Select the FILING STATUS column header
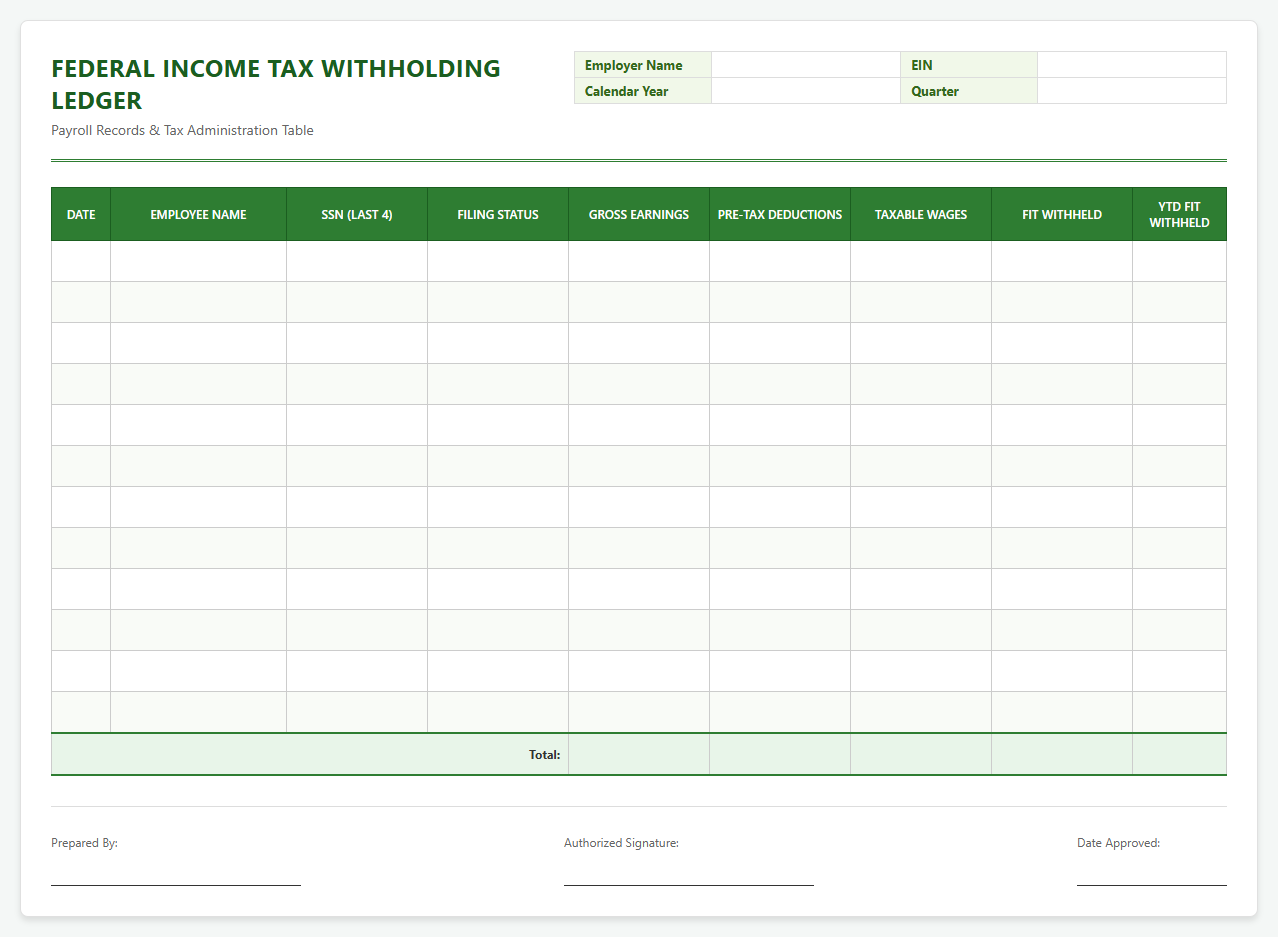The image size is (1278, 937). (x=498, y=214)
